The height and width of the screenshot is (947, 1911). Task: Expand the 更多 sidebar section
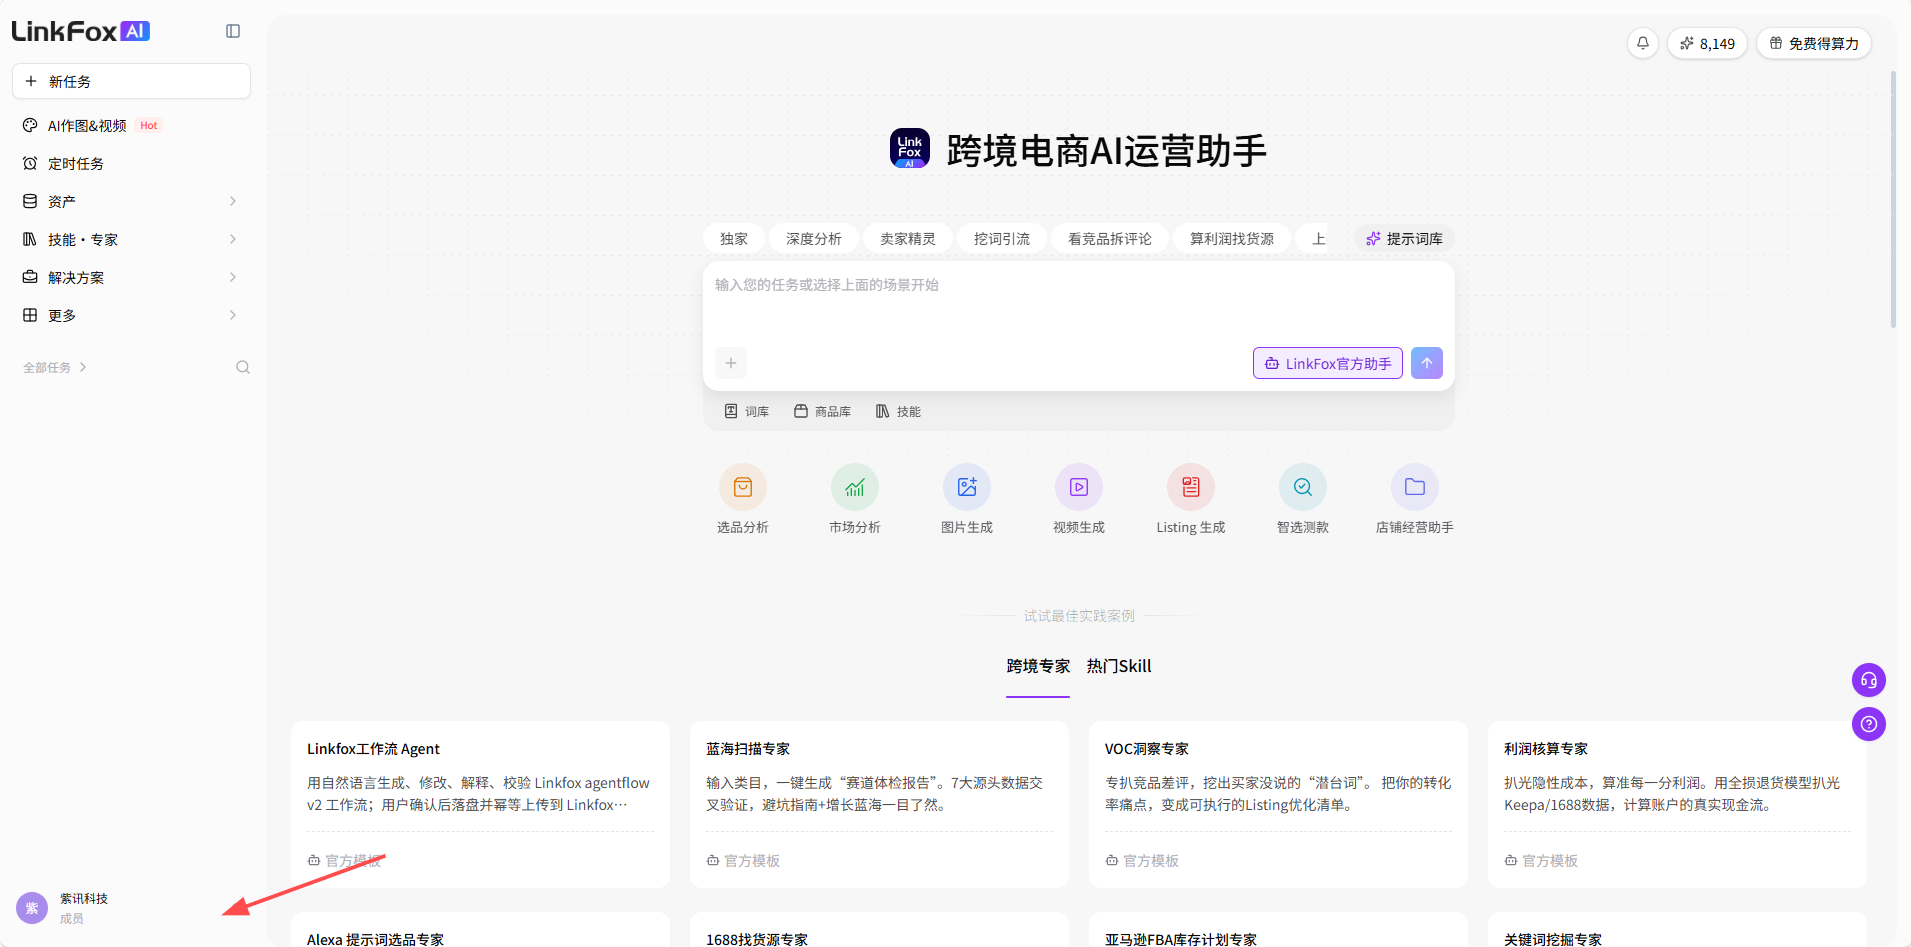(131, 315)
